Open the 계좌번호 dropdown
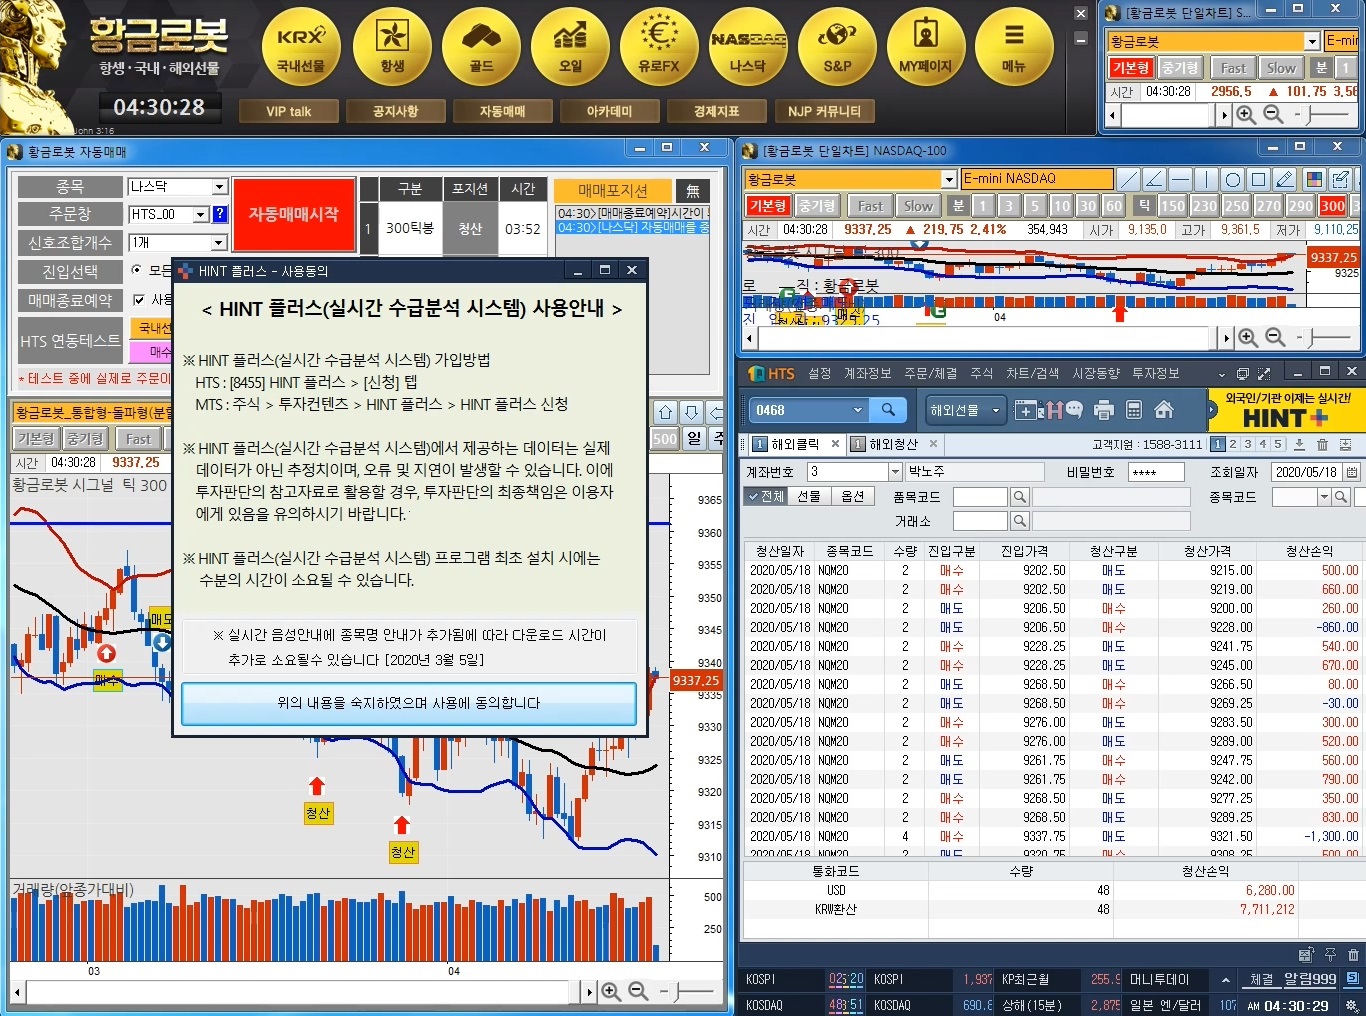The height and width of the screenshot is (1016, 1366). 895,472
